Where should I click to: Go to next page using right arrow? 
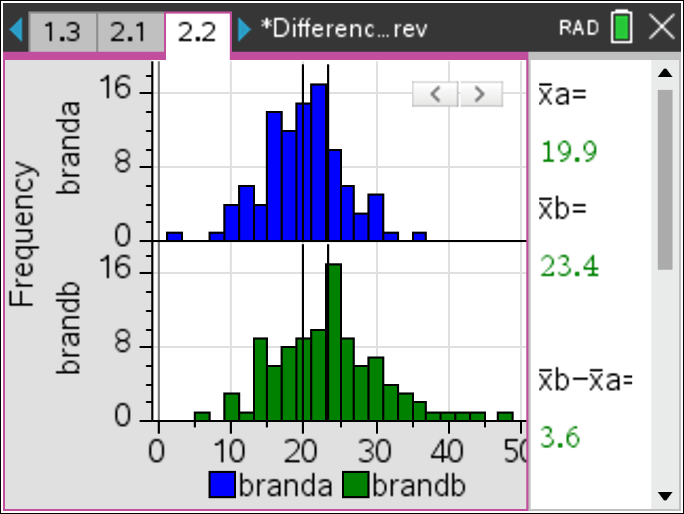245,30
